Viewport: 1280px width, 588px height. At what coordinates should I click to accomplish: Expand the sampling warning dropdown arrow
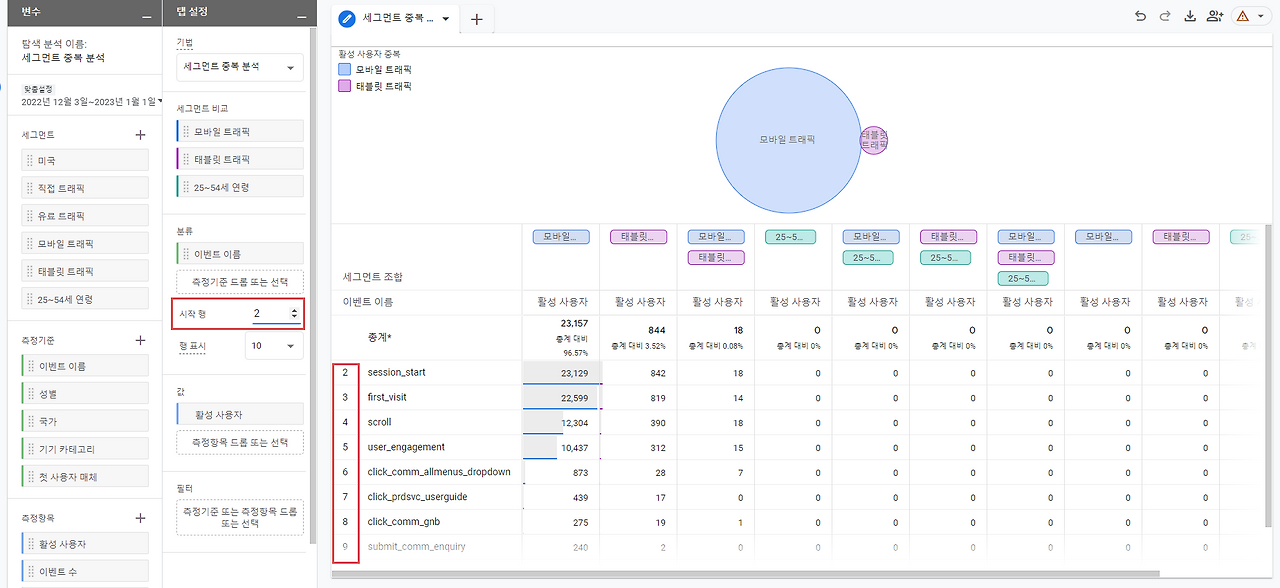pyautogui.click(x=1259, y=17)
